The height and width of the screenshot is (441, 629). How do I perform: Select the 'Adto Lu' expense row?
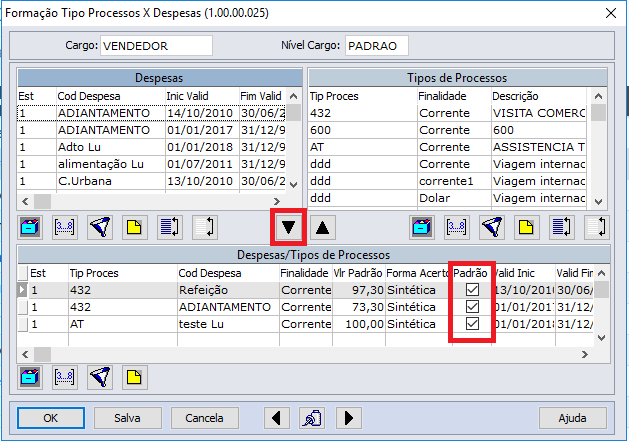pos(151,147)
